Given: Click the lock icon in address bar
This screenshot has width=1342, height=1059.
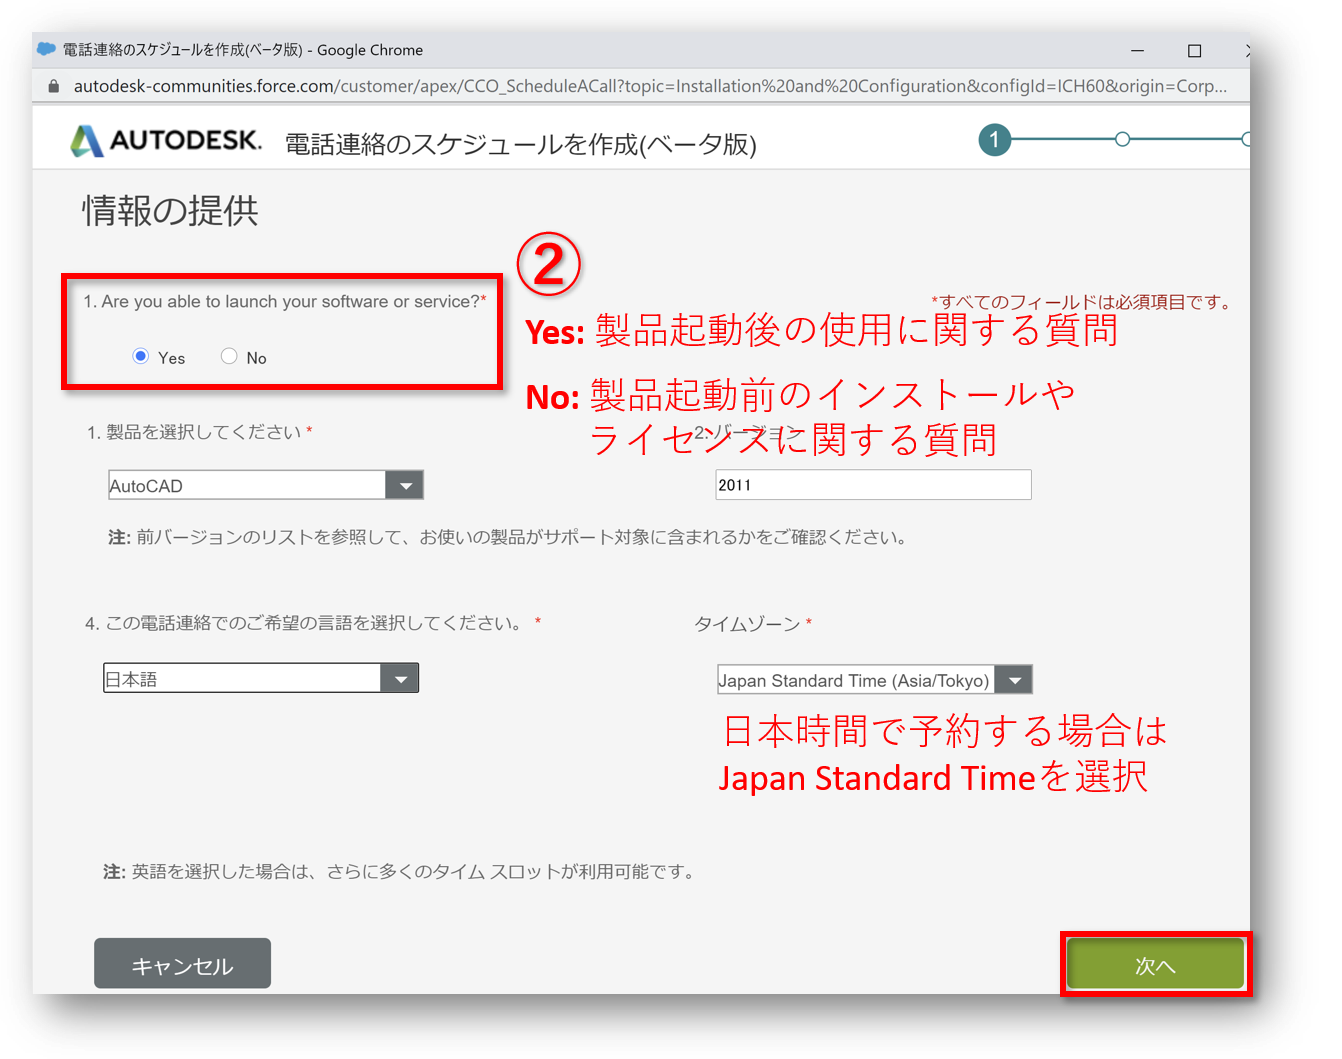Looking at the screenshot, I should [54, 87].
